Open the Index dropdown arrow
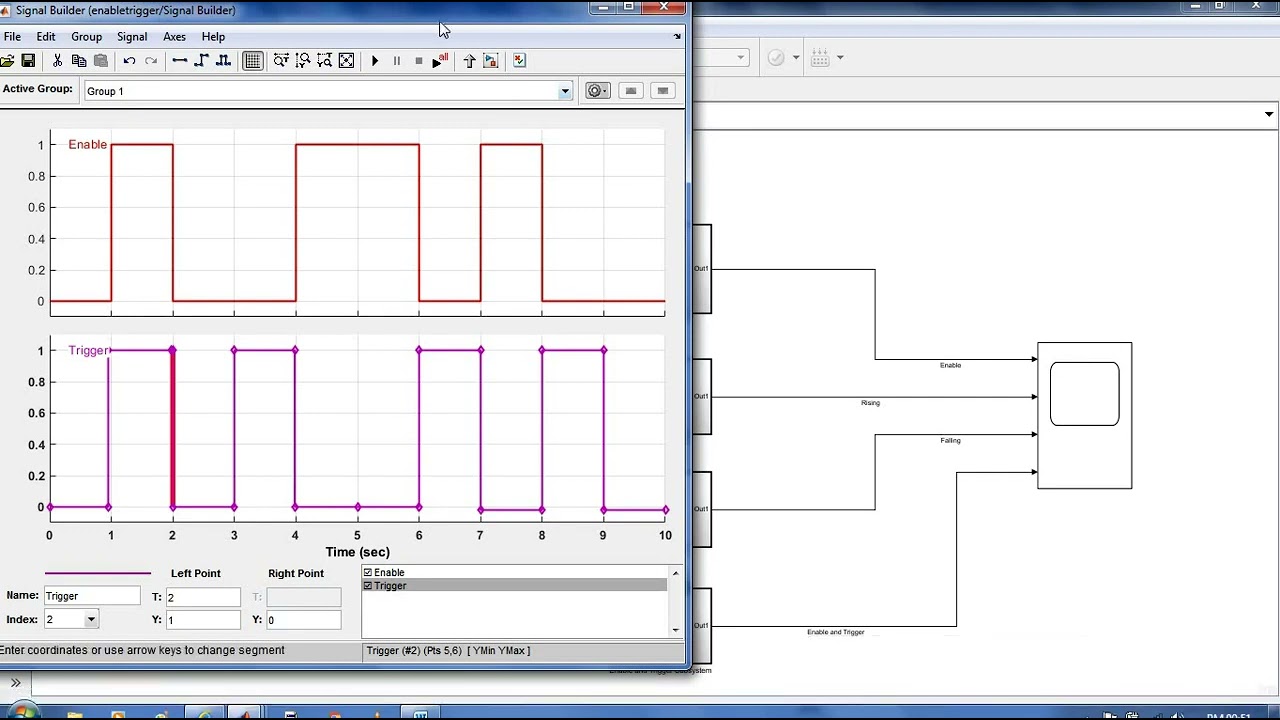The image size is (1280, 720). (x=91, y=620)
